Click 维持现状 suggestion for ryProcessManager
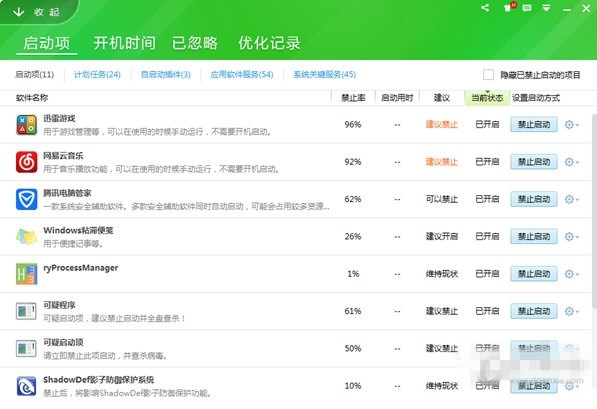The width and height of the screenshot is (597, 409). pos(442,274)
